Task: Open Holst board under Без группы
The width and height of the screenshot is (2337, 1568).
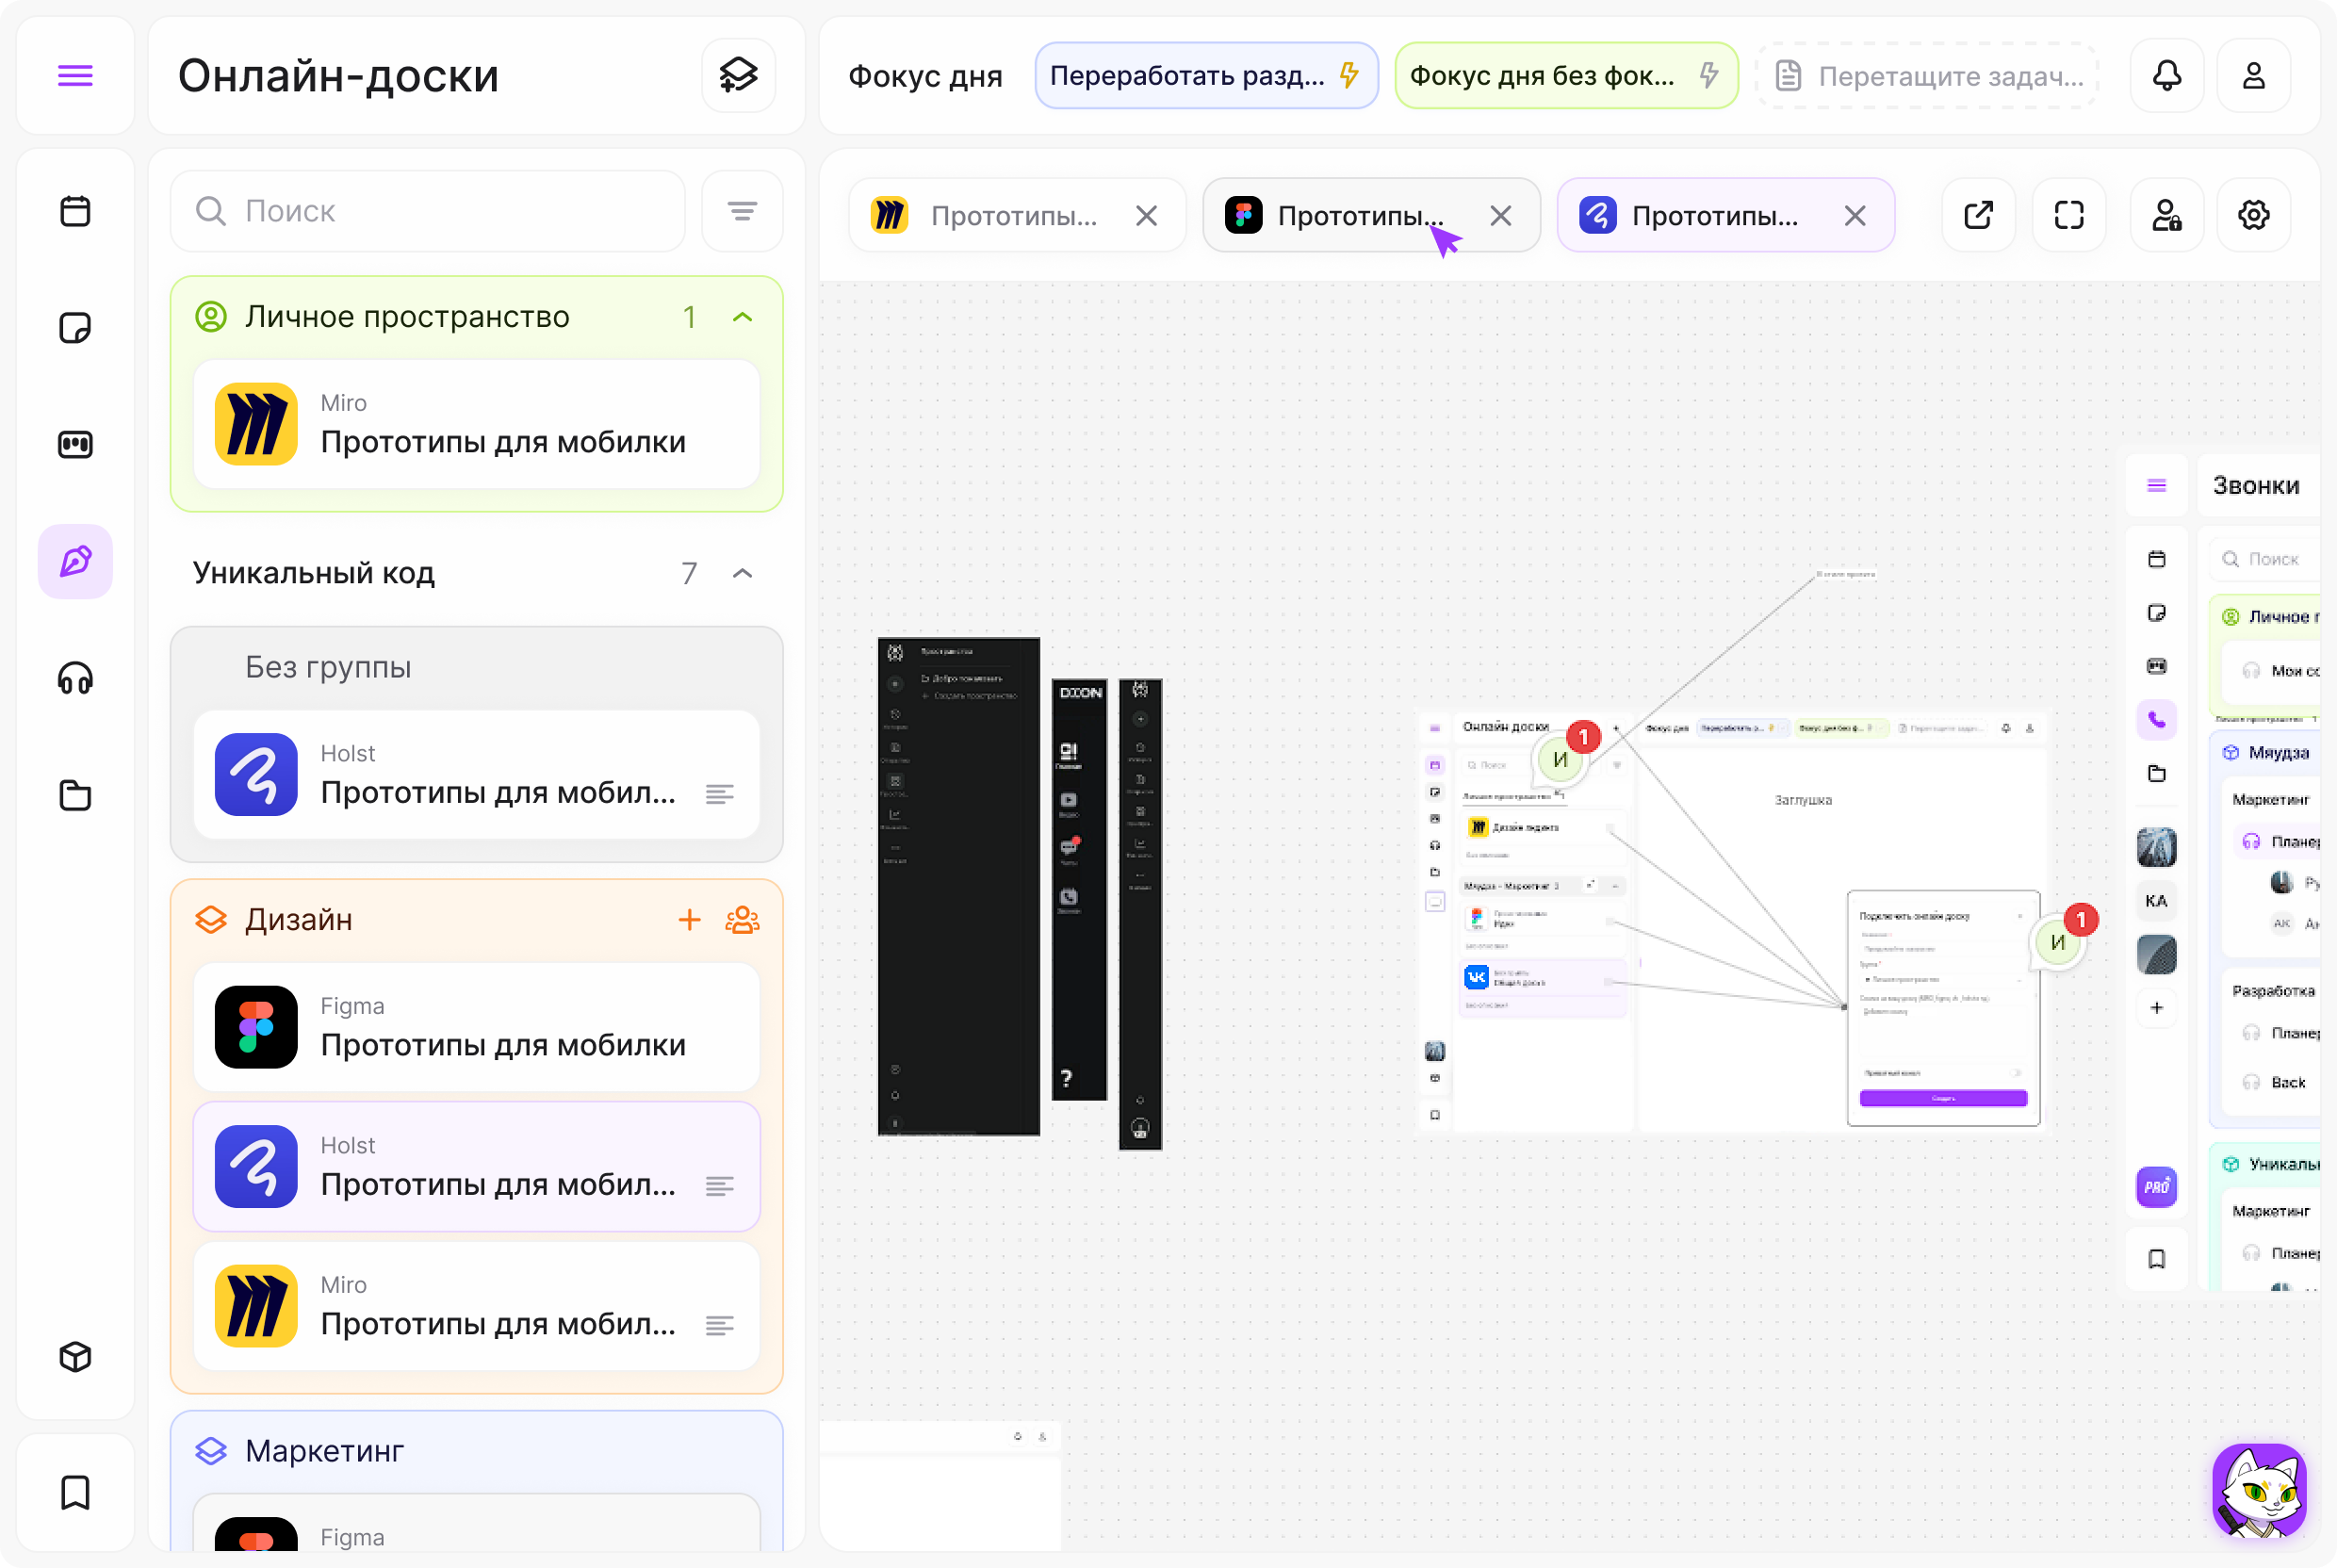Action: 476,774
